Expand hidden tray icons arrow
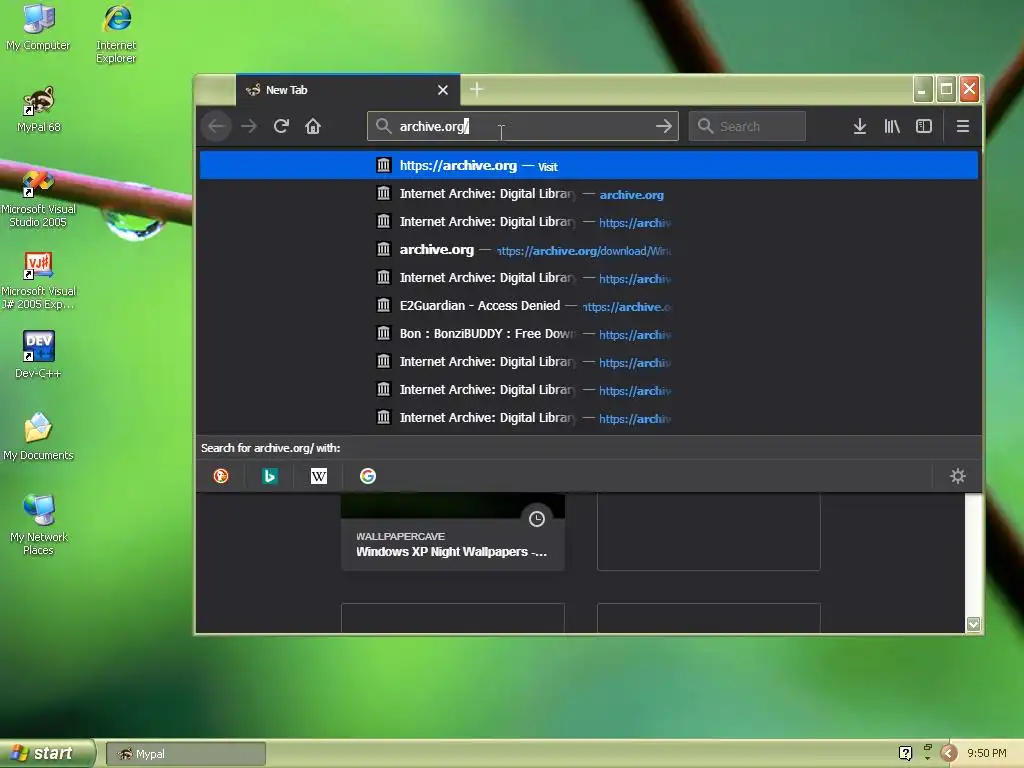Viewport: 1024px width, 768px height. [948, 754]
